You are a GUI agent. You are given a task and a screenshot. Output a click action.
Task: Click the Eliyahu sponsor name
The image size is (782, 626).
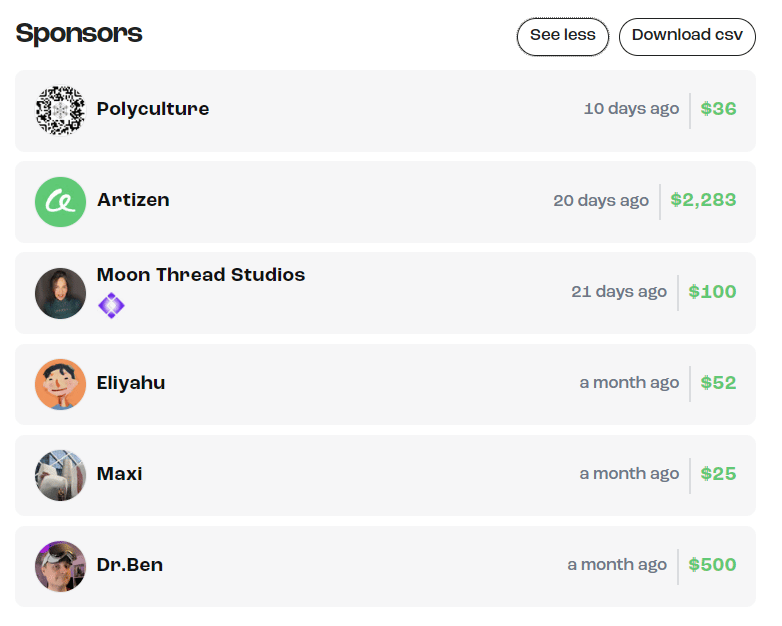coord(131,383)
